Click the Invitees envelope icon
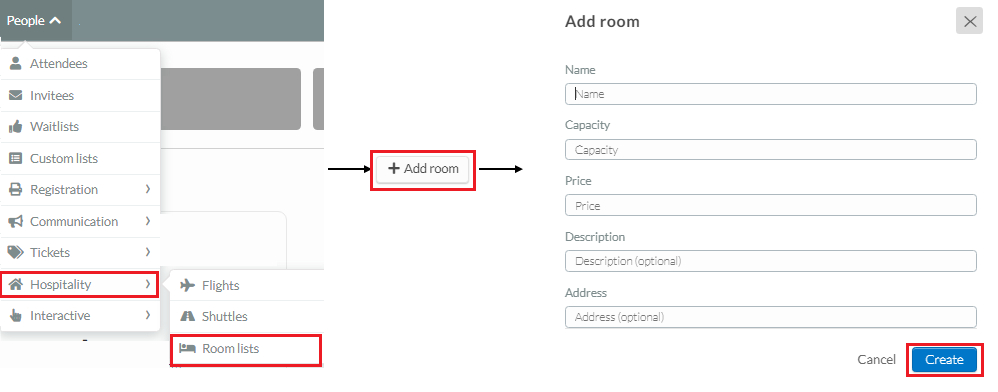The height and width of the screenshot is (392, 998). click(x=15, y=95)
